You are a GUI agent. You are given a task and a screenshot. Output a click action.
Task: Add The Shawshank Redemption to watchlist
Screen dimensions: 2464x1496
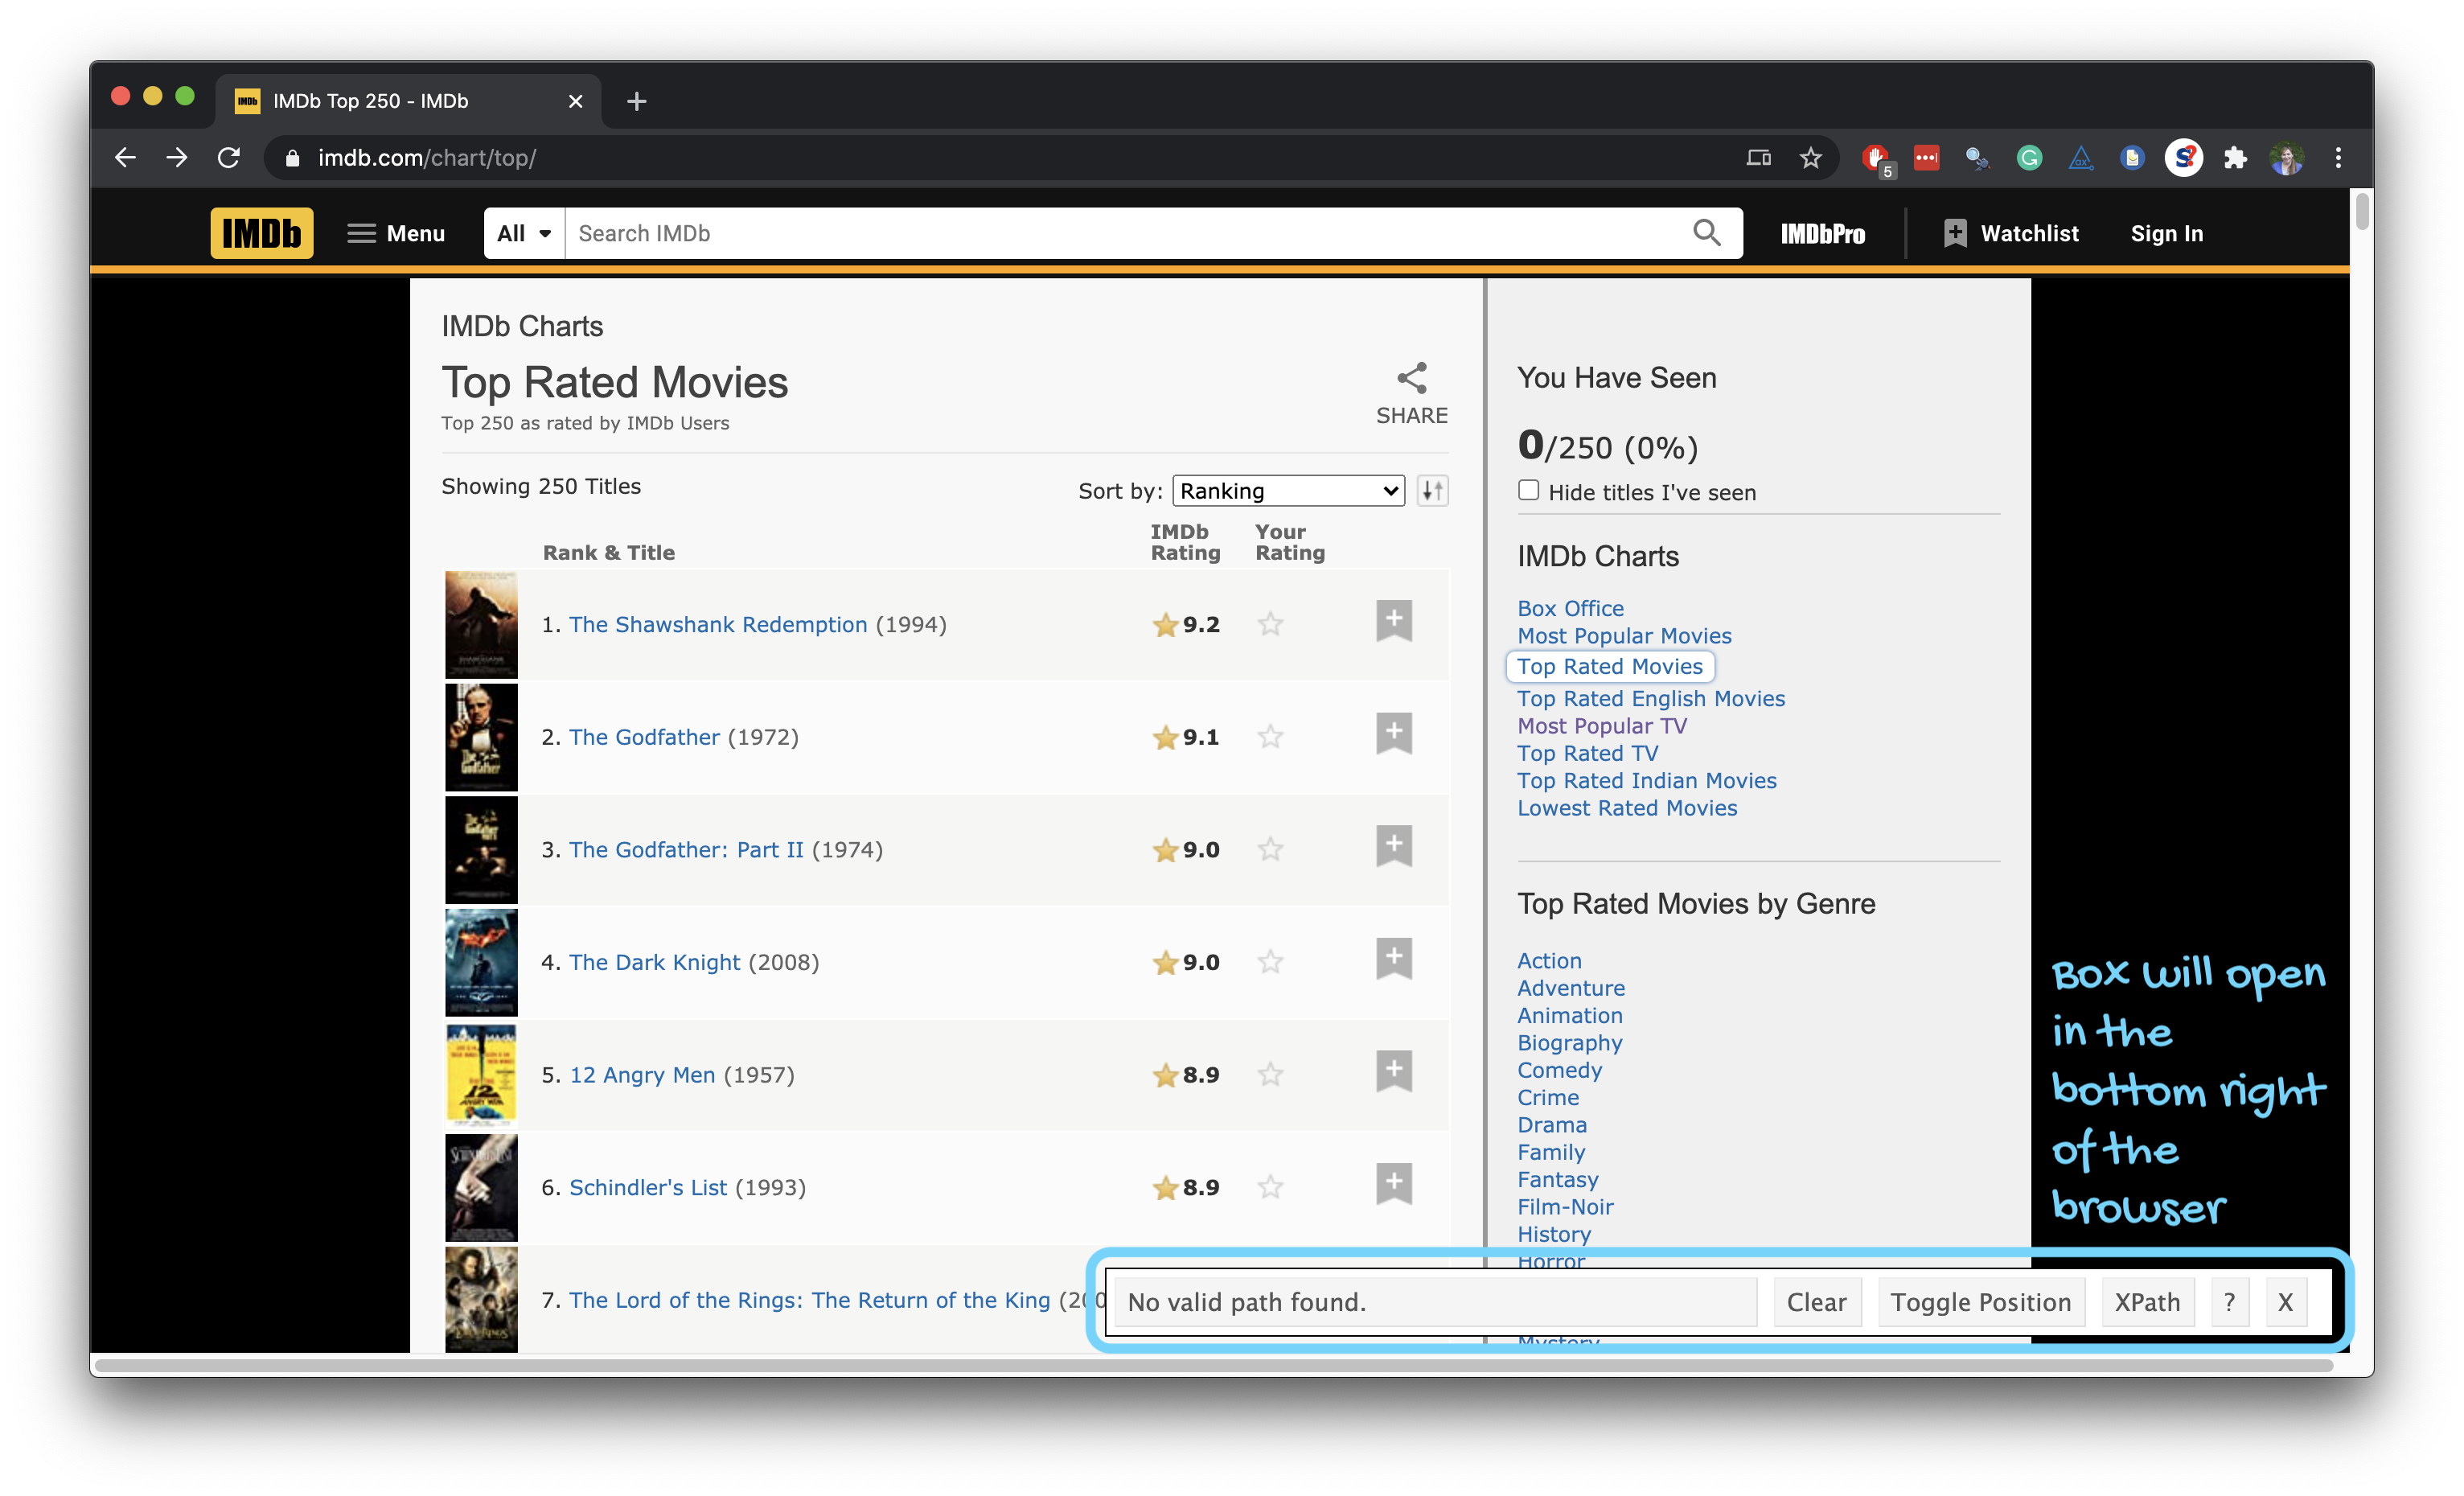point(1393,621)
